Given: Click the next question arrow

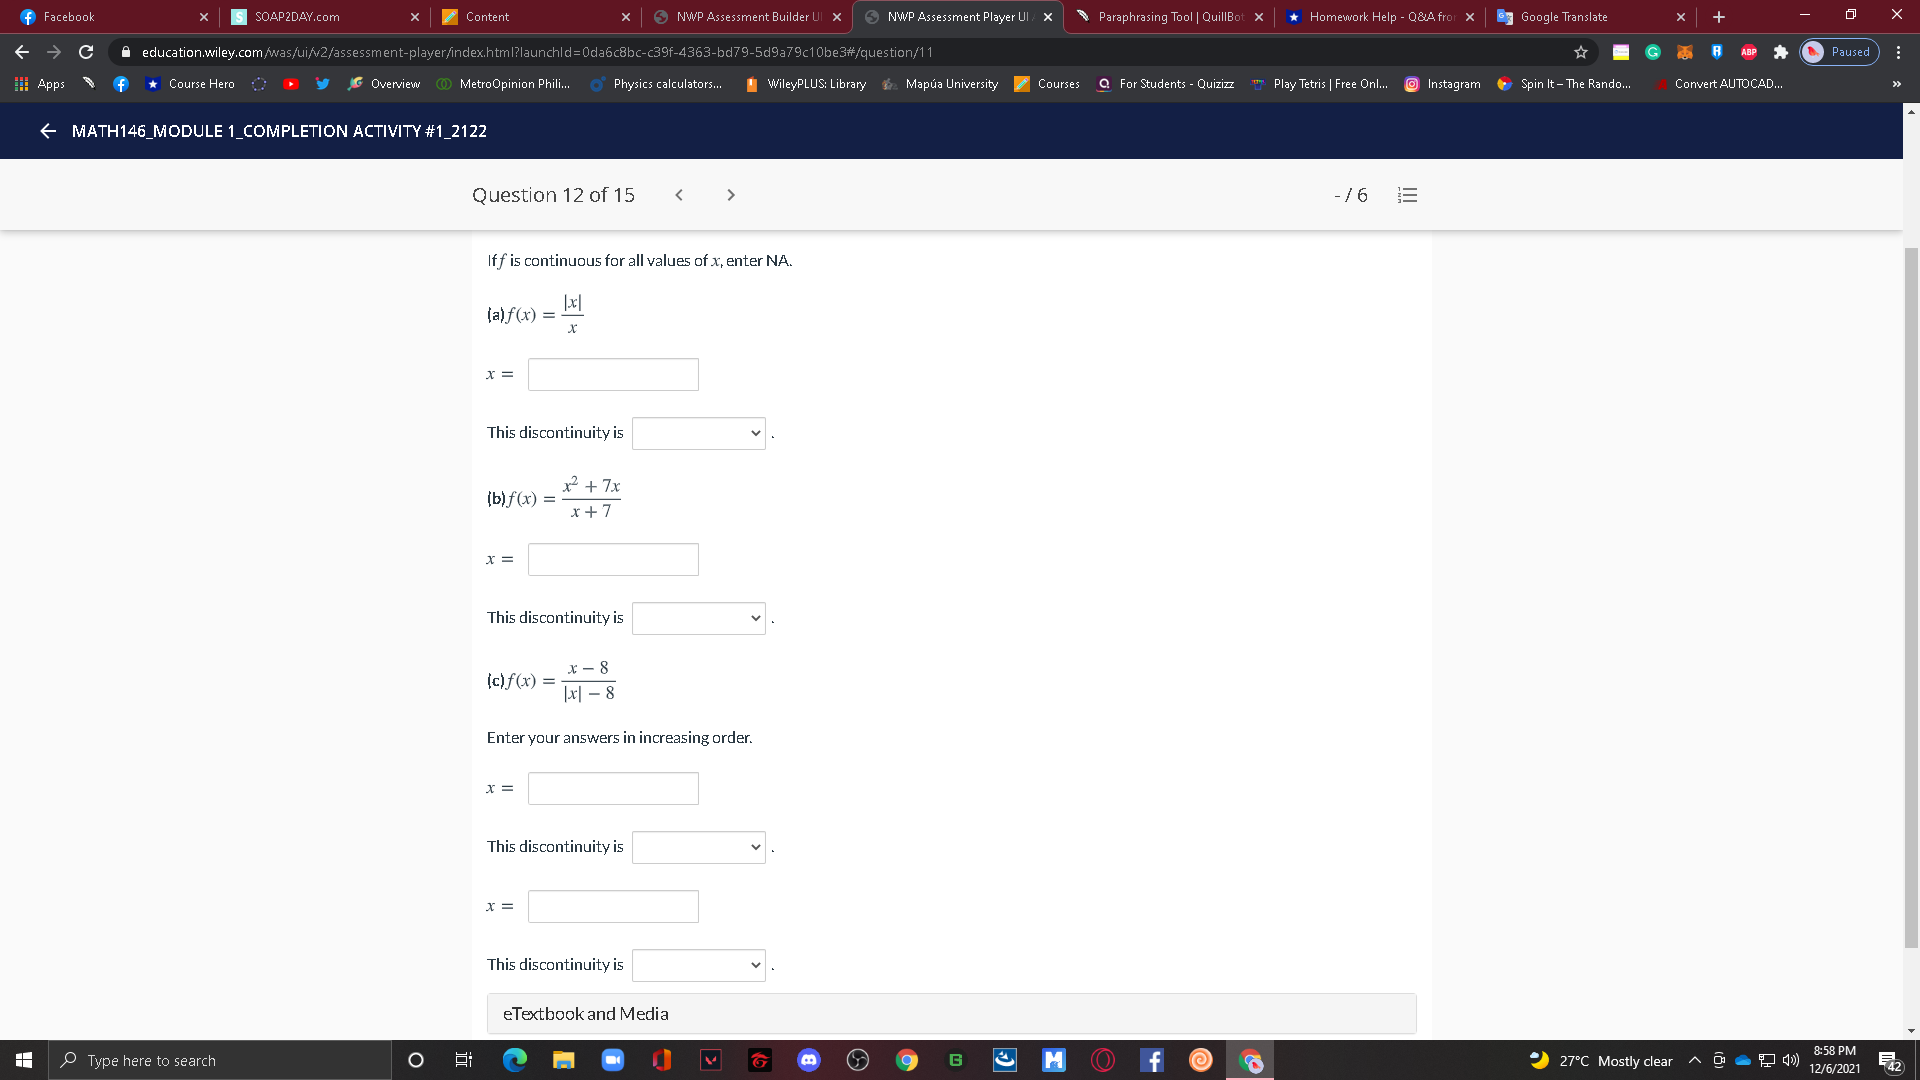Looking at the screenshot, I should (731, 195).
